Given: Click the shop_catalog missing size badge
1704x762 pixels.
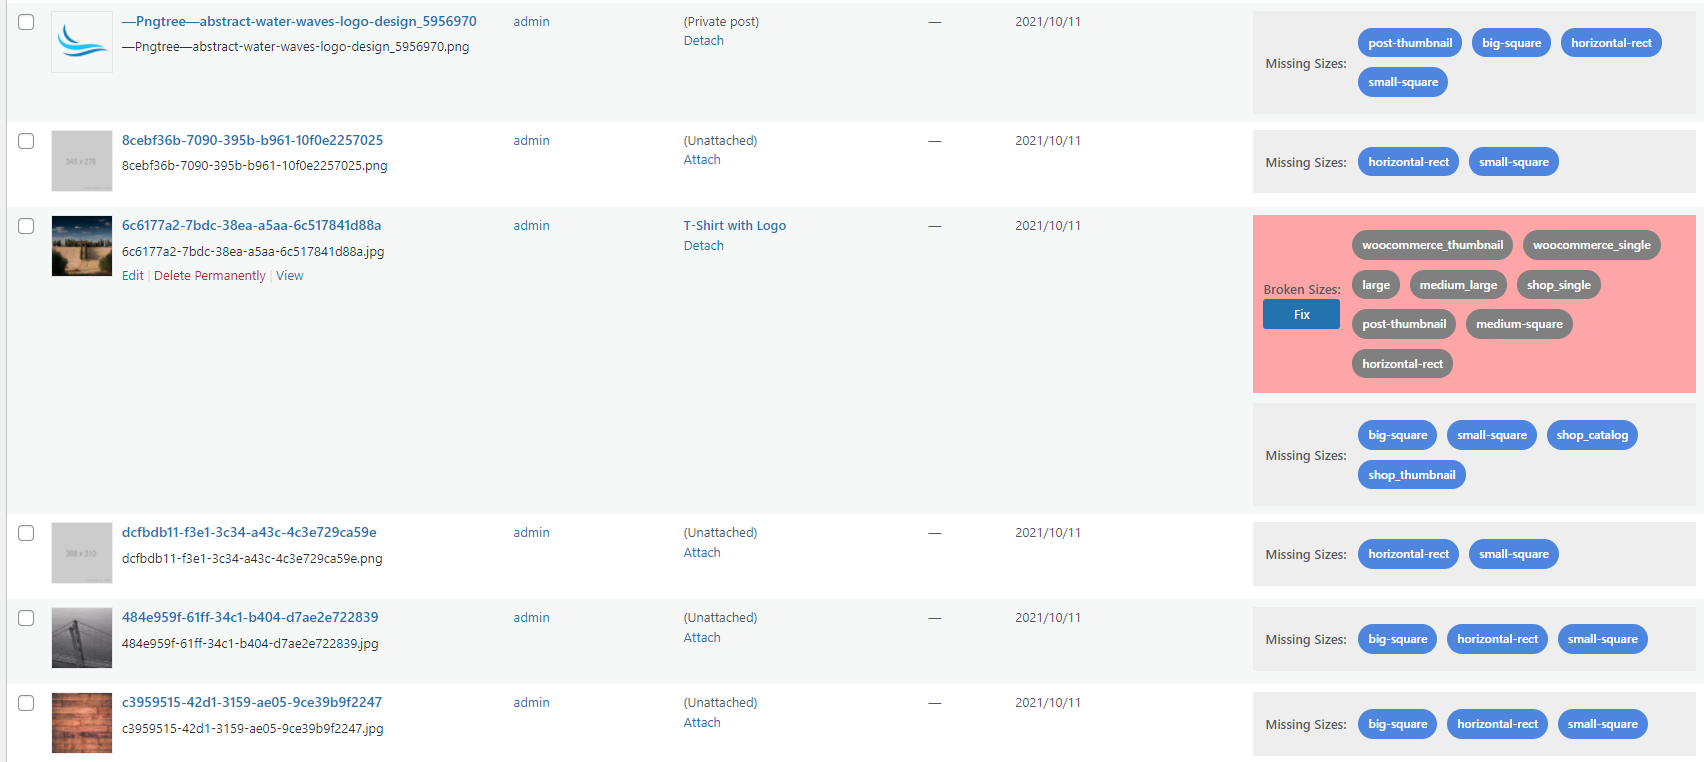Looking at the screenshot, I should click(x=1592, y=434).
